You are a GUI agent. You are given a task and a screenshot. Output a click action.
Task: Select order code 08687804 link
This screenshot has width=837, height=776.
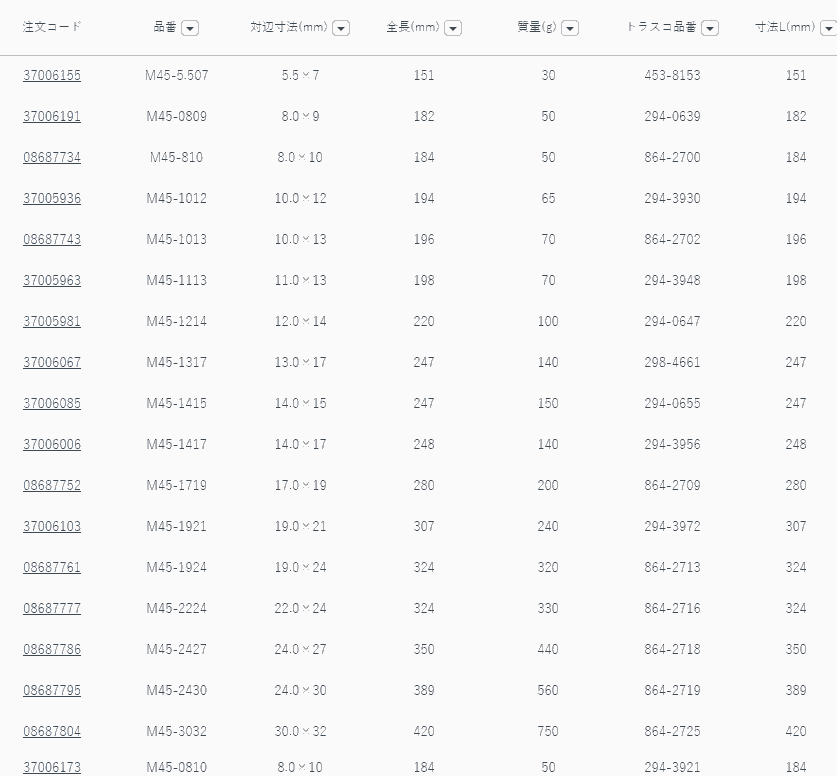point(52,731)
